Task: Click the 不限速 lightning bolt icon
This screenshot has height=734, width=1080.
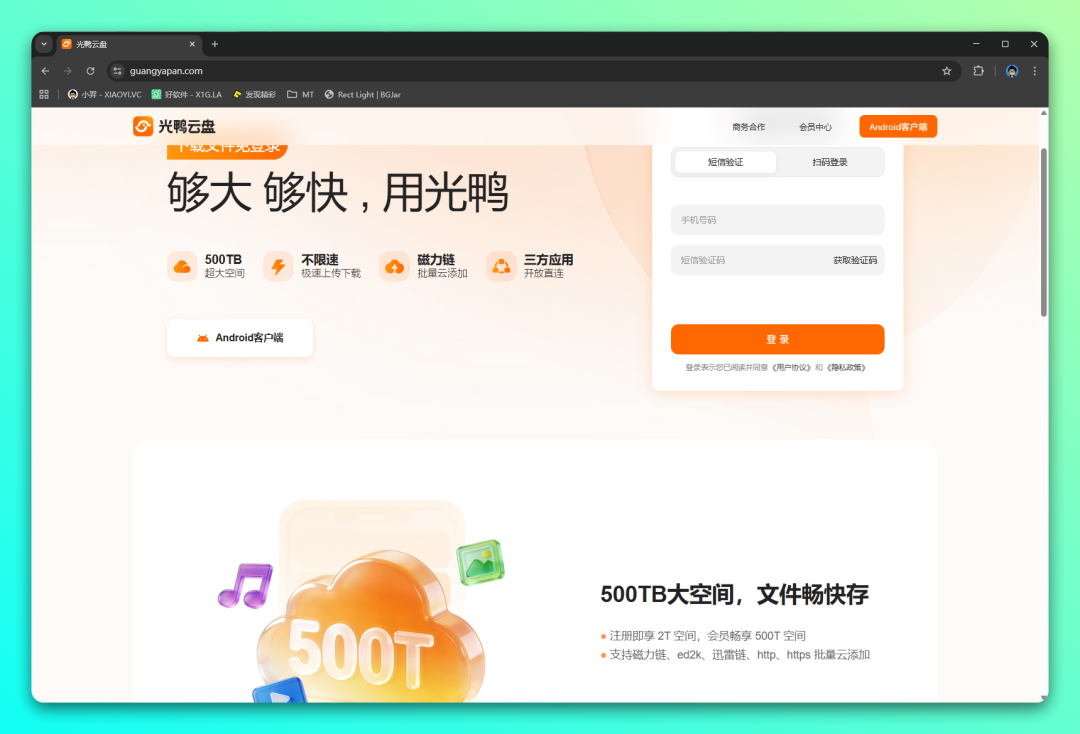Action: pyautogui.click(x=278, y=266)
